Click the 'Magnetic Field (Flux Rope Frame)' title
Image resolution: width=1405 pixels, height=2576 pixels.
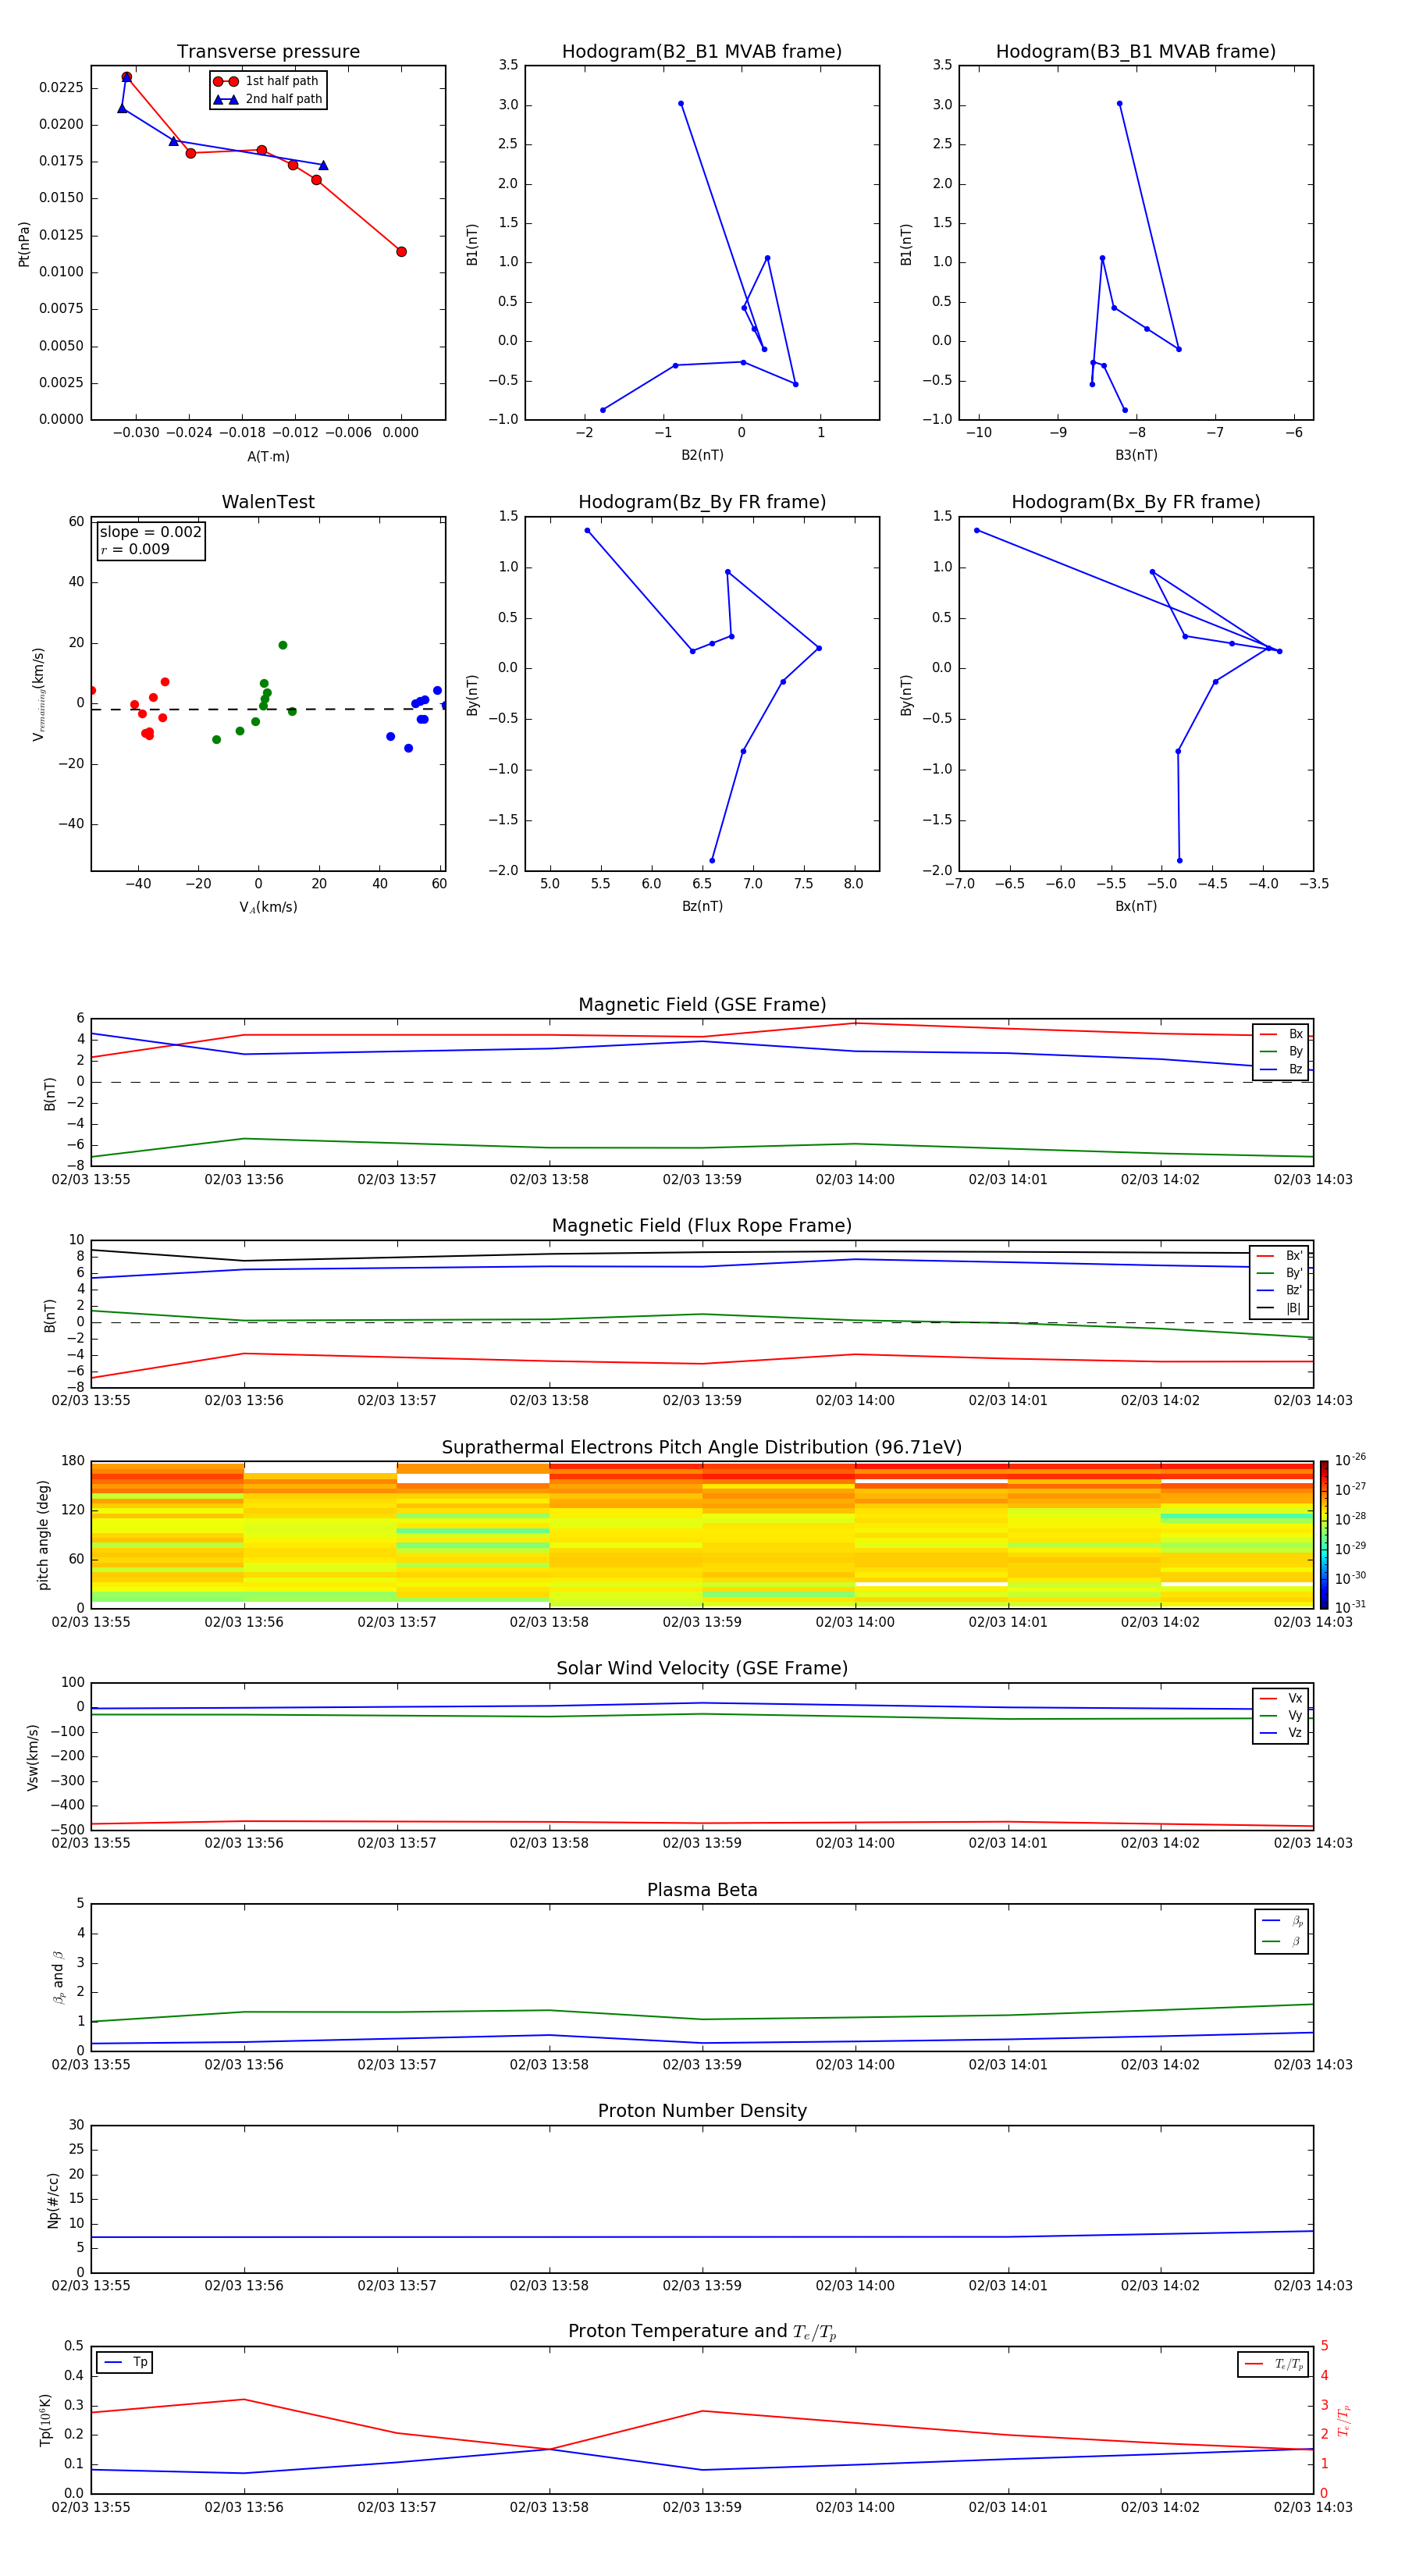pos(702,1226)
